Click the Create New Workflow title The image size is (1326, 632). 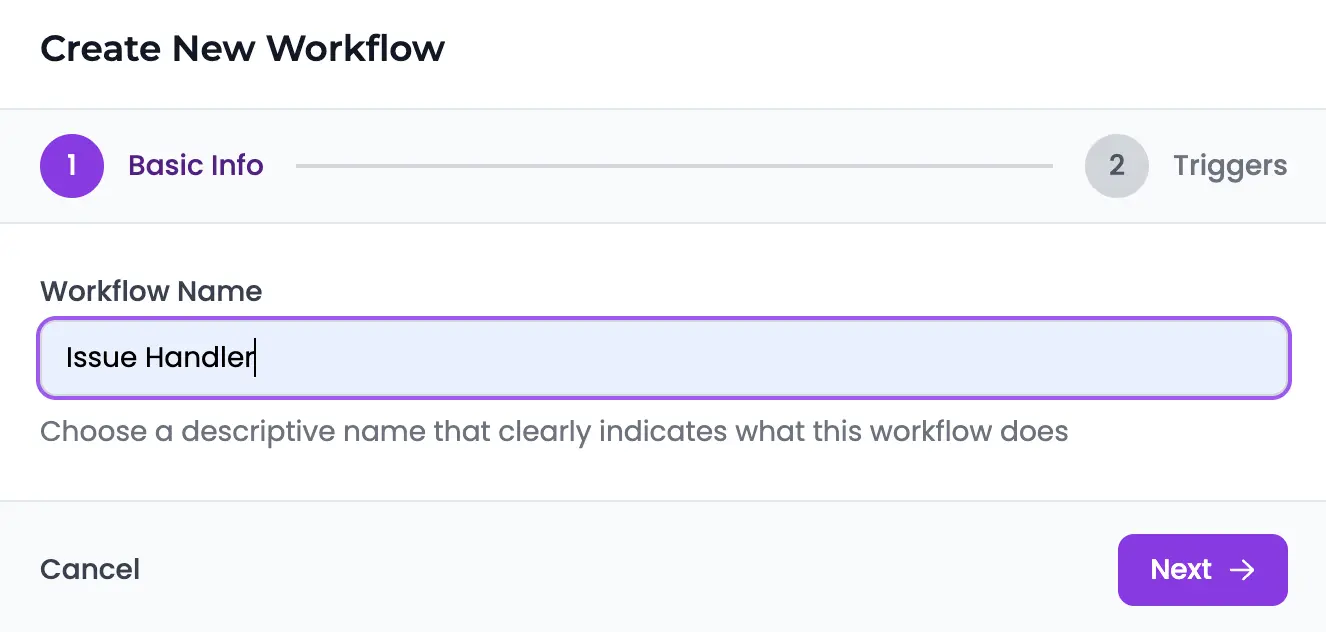(x=243, y=48)
